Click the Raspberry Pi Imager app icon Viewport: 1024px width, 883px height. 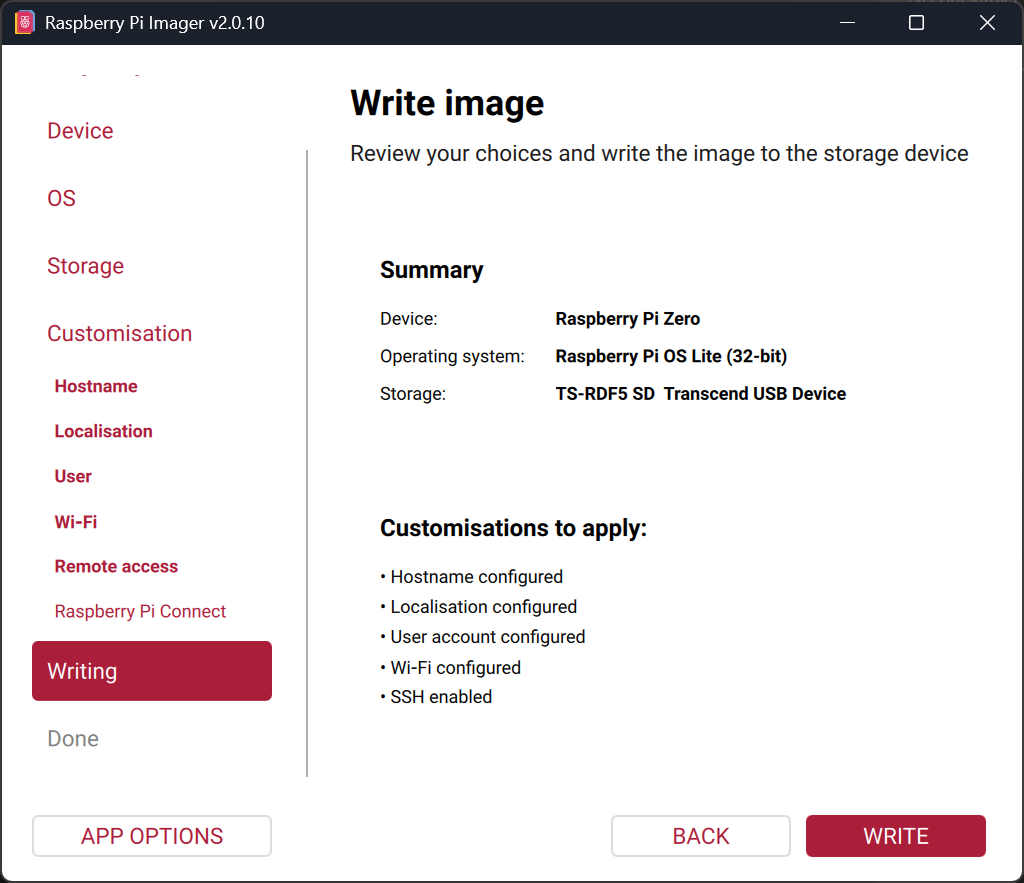[x=24, y=23]
